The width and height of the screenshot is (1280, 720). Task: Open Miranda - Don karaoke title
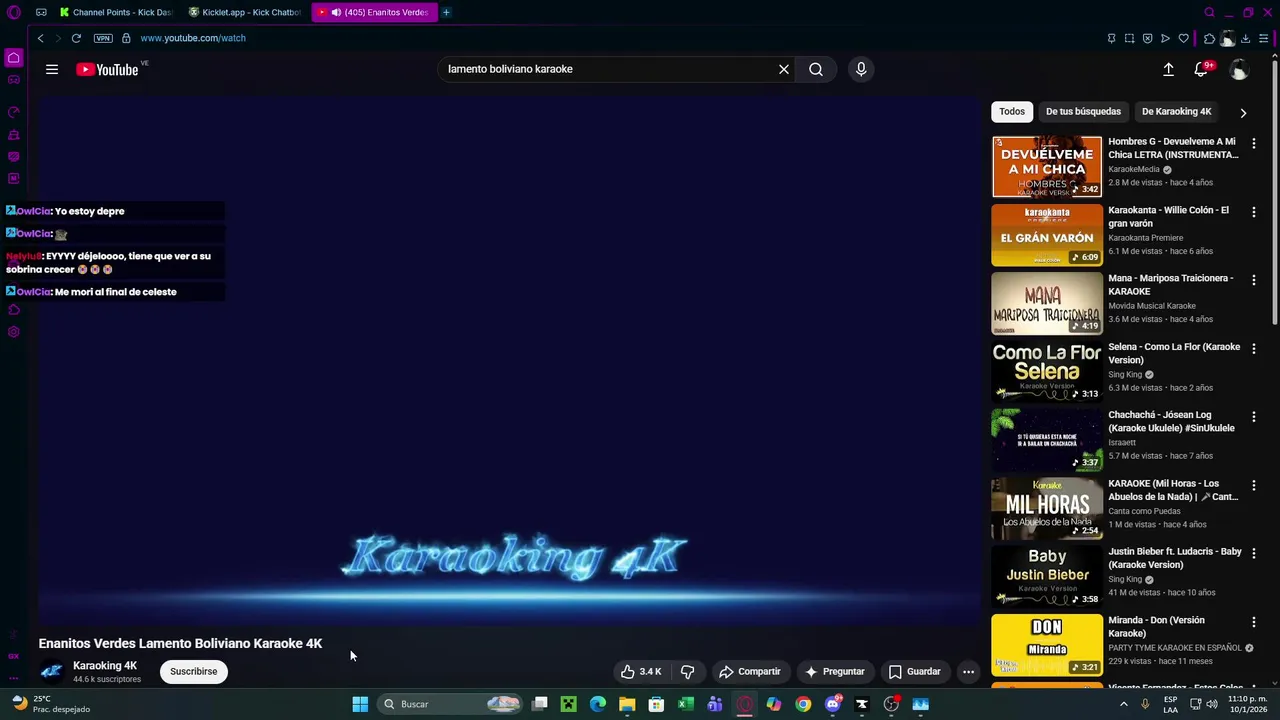tap(1156, 627)
